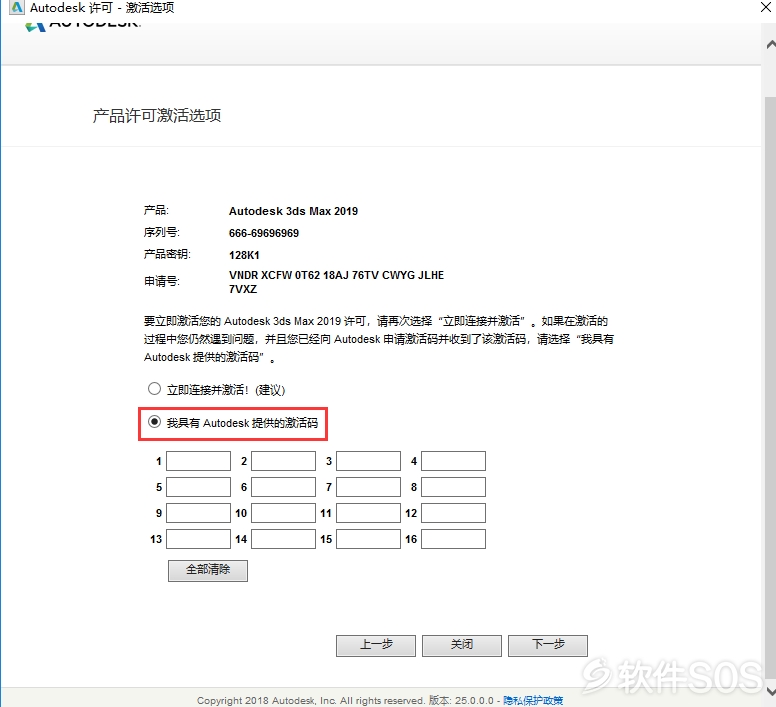This screenshot has width=776, height=707.
Task: Click the serial number 666-69696969
Action: pyautogui.click(x=264, y=233)
